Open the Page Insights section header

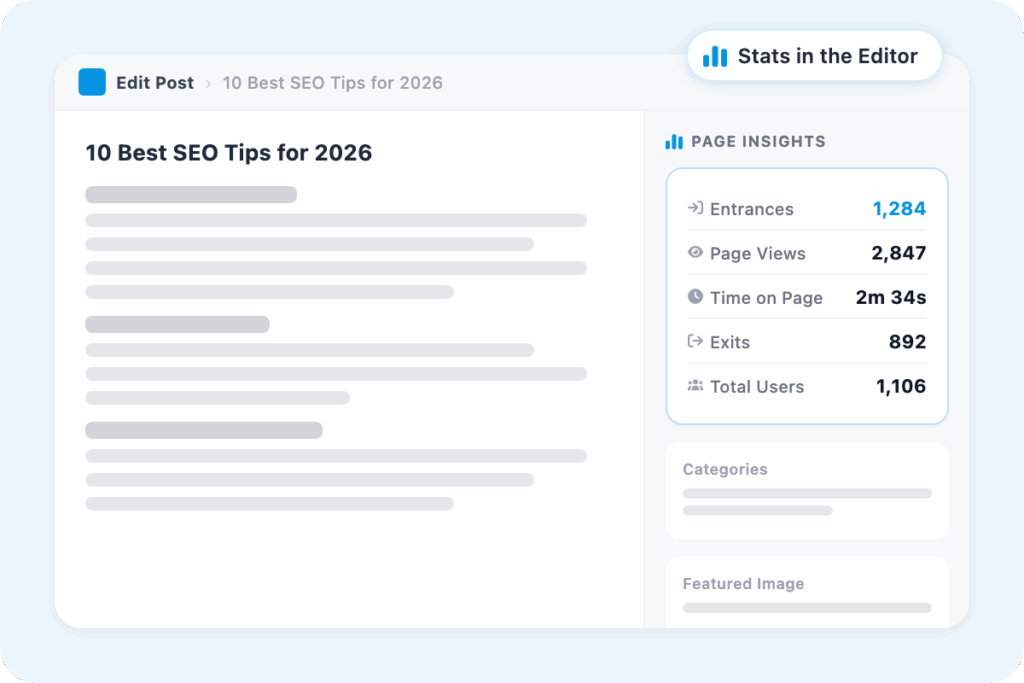758,142
